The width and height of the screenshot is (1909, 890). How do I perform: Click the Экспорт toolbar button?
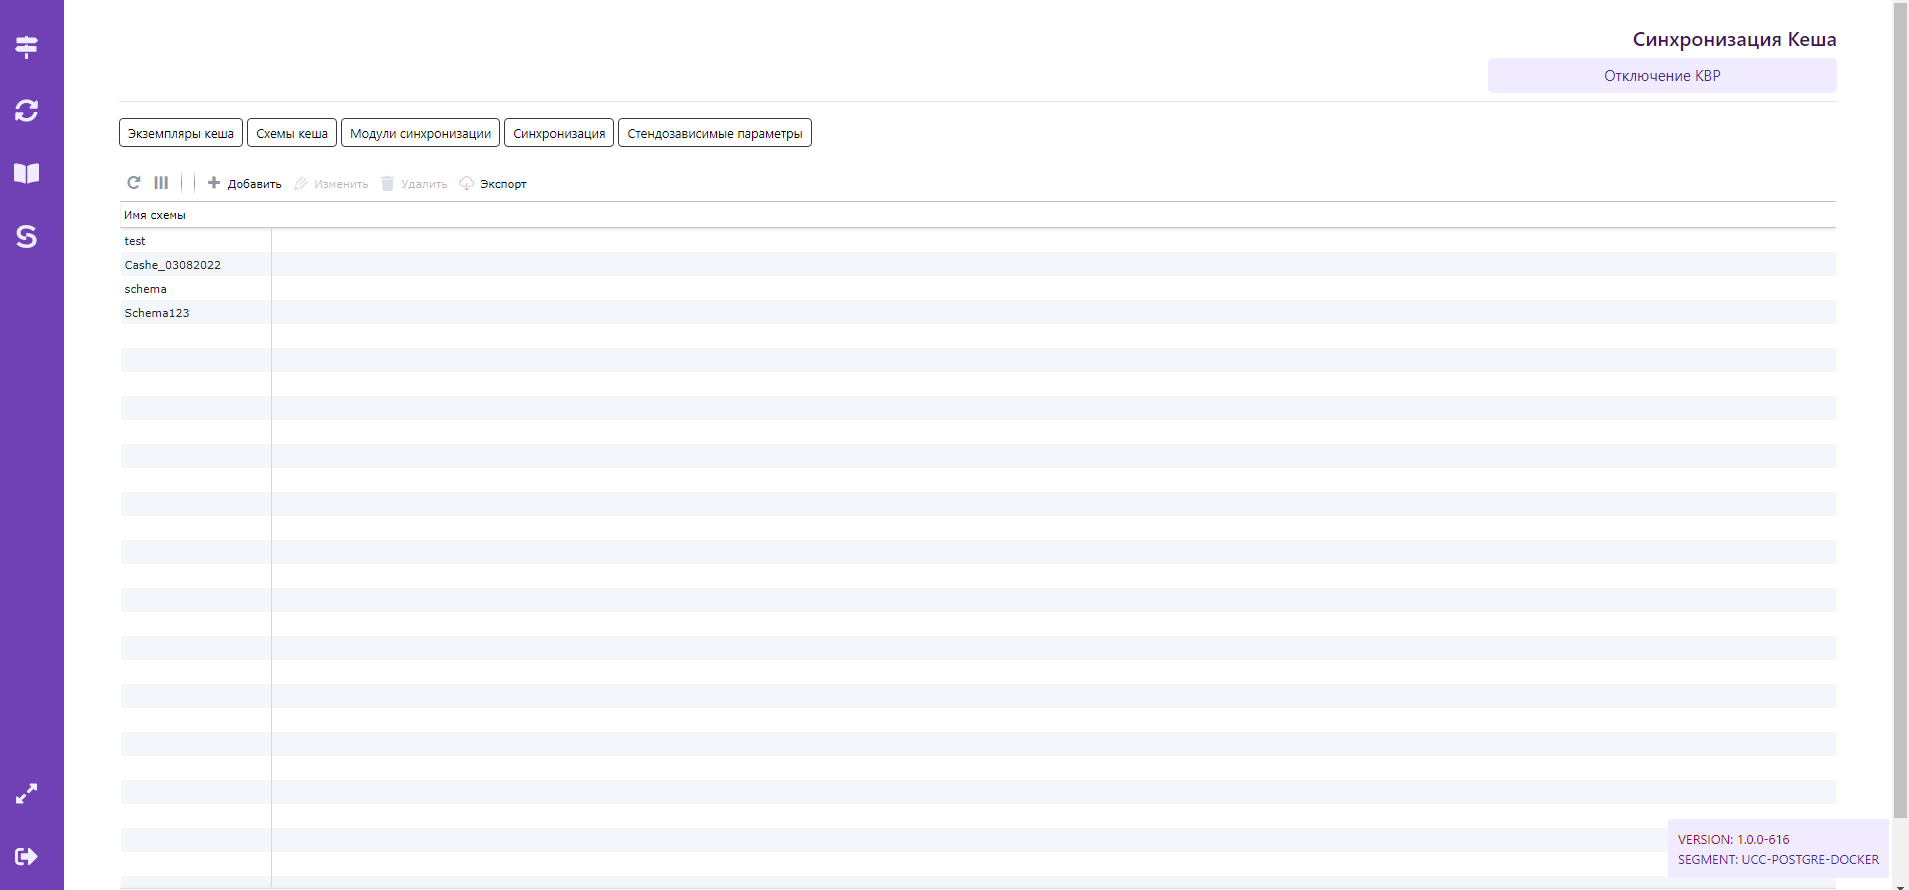coord(493,184)
